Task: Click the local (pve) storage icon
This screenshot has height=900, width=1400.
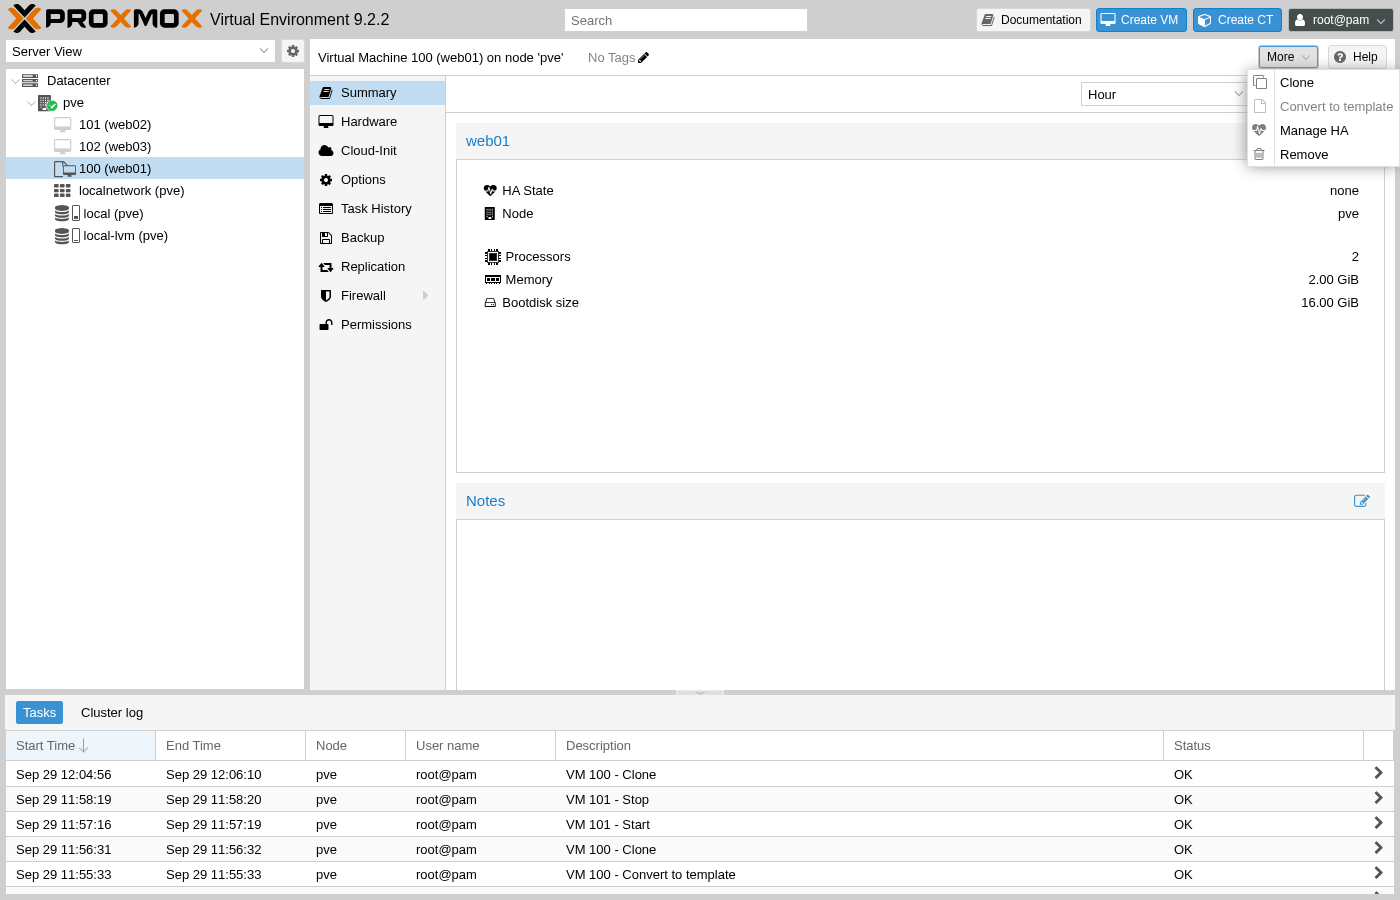Action: point(67,213)
